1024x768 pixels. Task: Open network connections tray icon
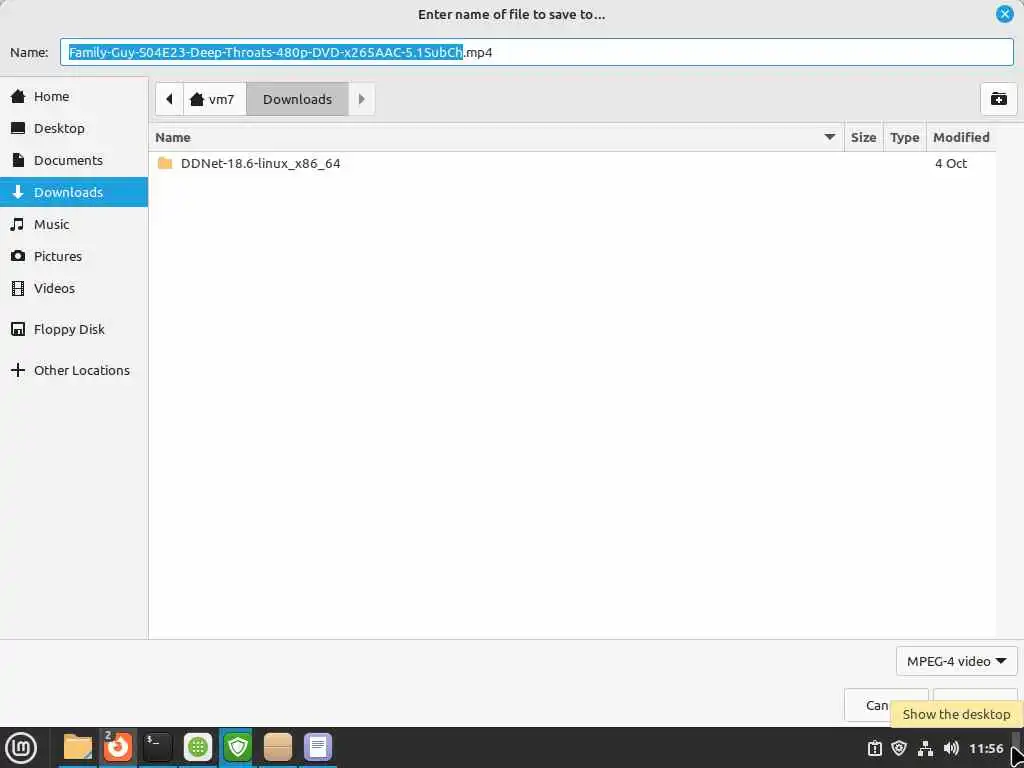coord(925,748)
